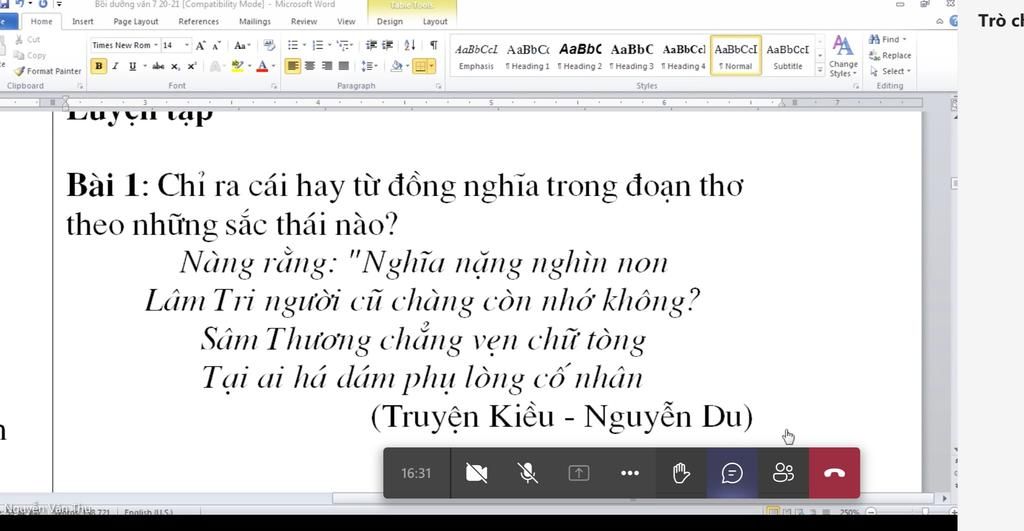Clear Formatting of selected text
The height and width of the screenshot is (531, 1024).
pyautogui.click(x=269, y=45)
